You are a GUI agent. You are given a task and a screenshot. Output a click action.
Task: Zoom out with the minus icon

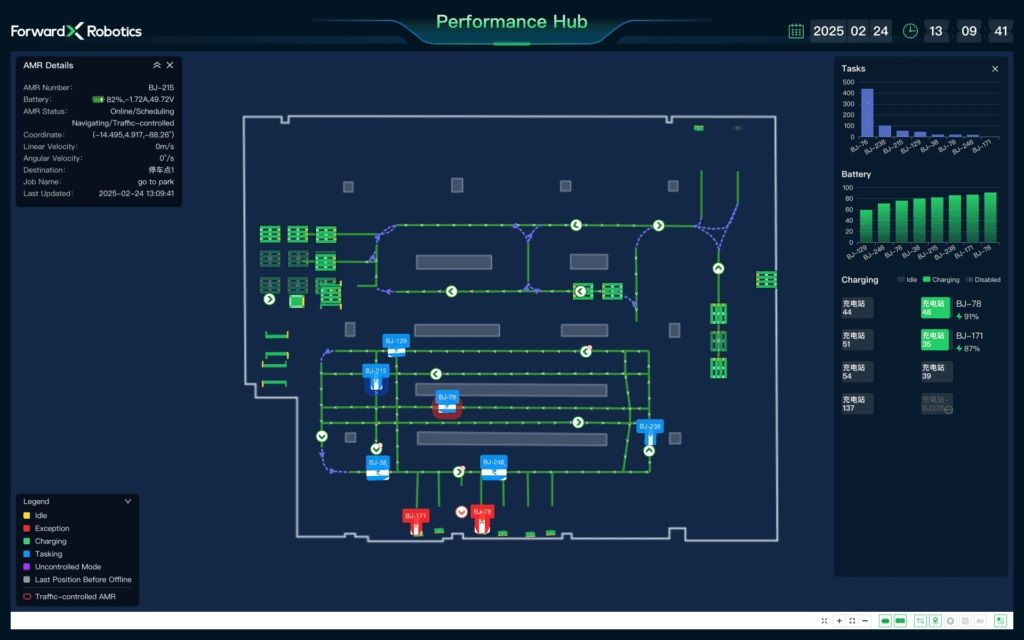865,621
